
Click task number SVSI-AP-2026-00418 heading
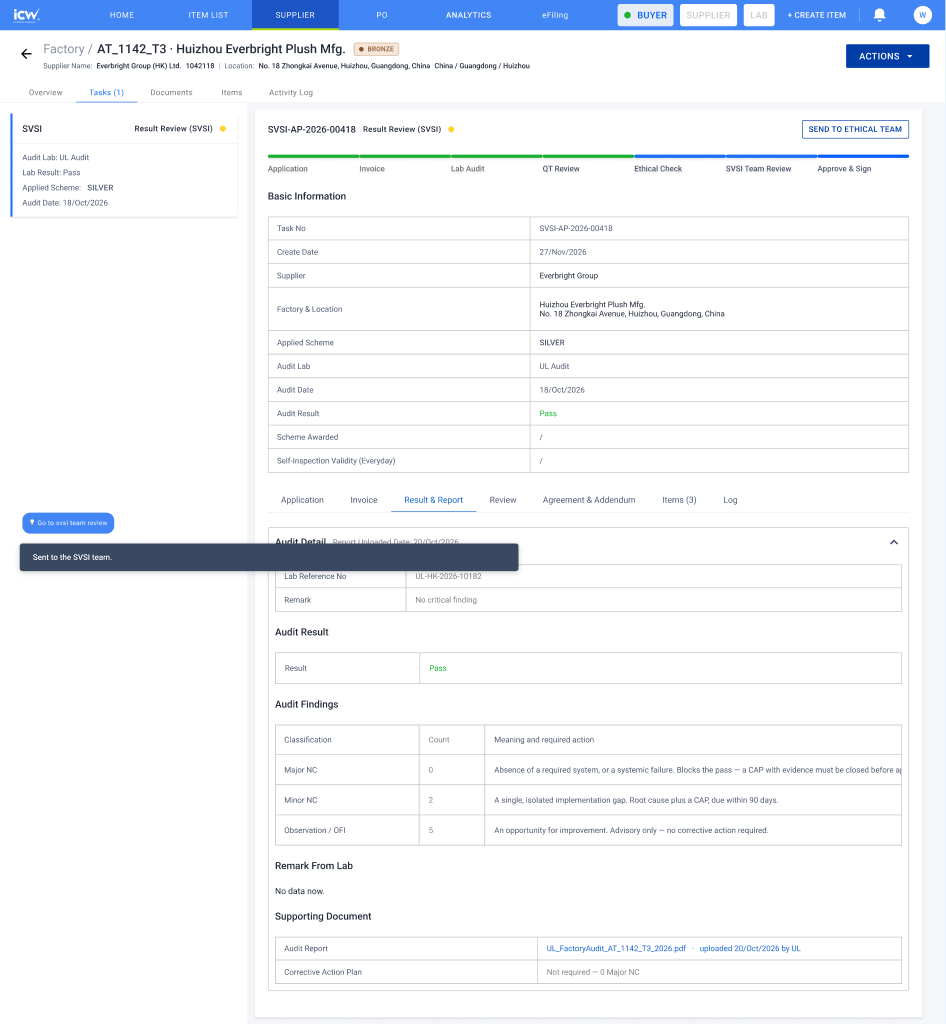pyautogui.click(x=311, y=129)
